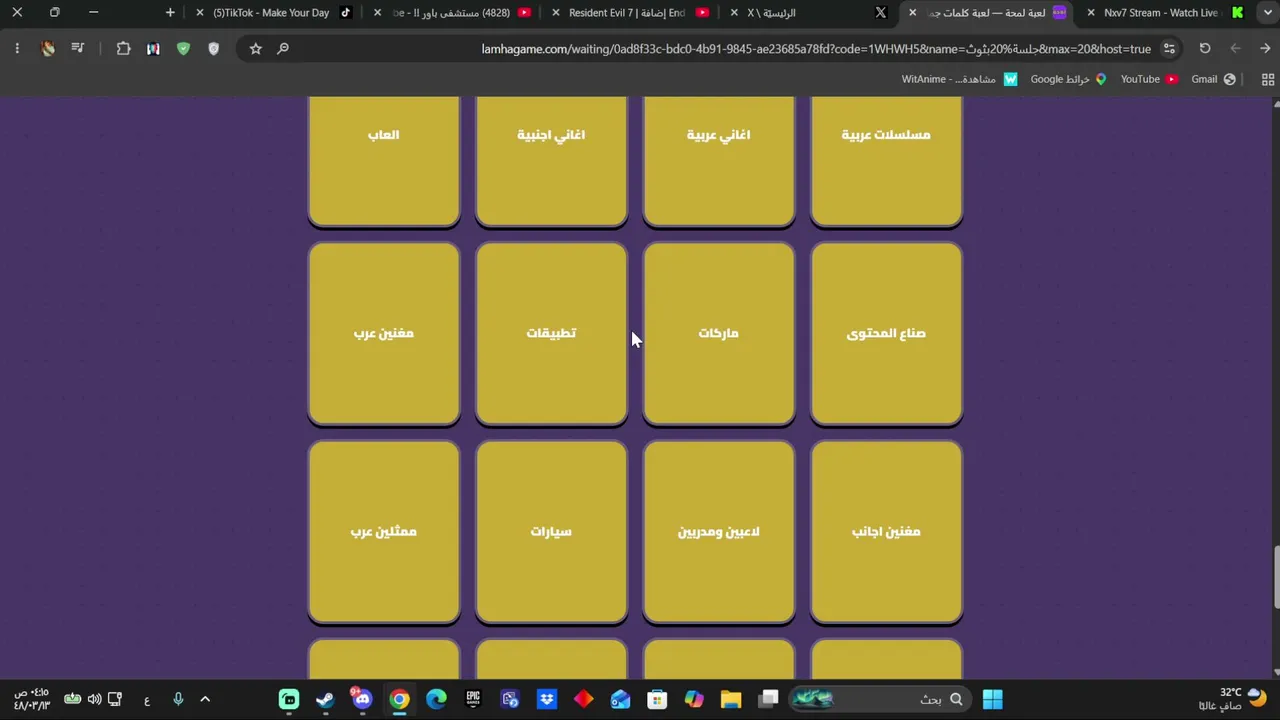Image resolution: width=1280 pixels, height=720 pixels.
Task: Close the TikTok tab
Action: tap(200, 13)
